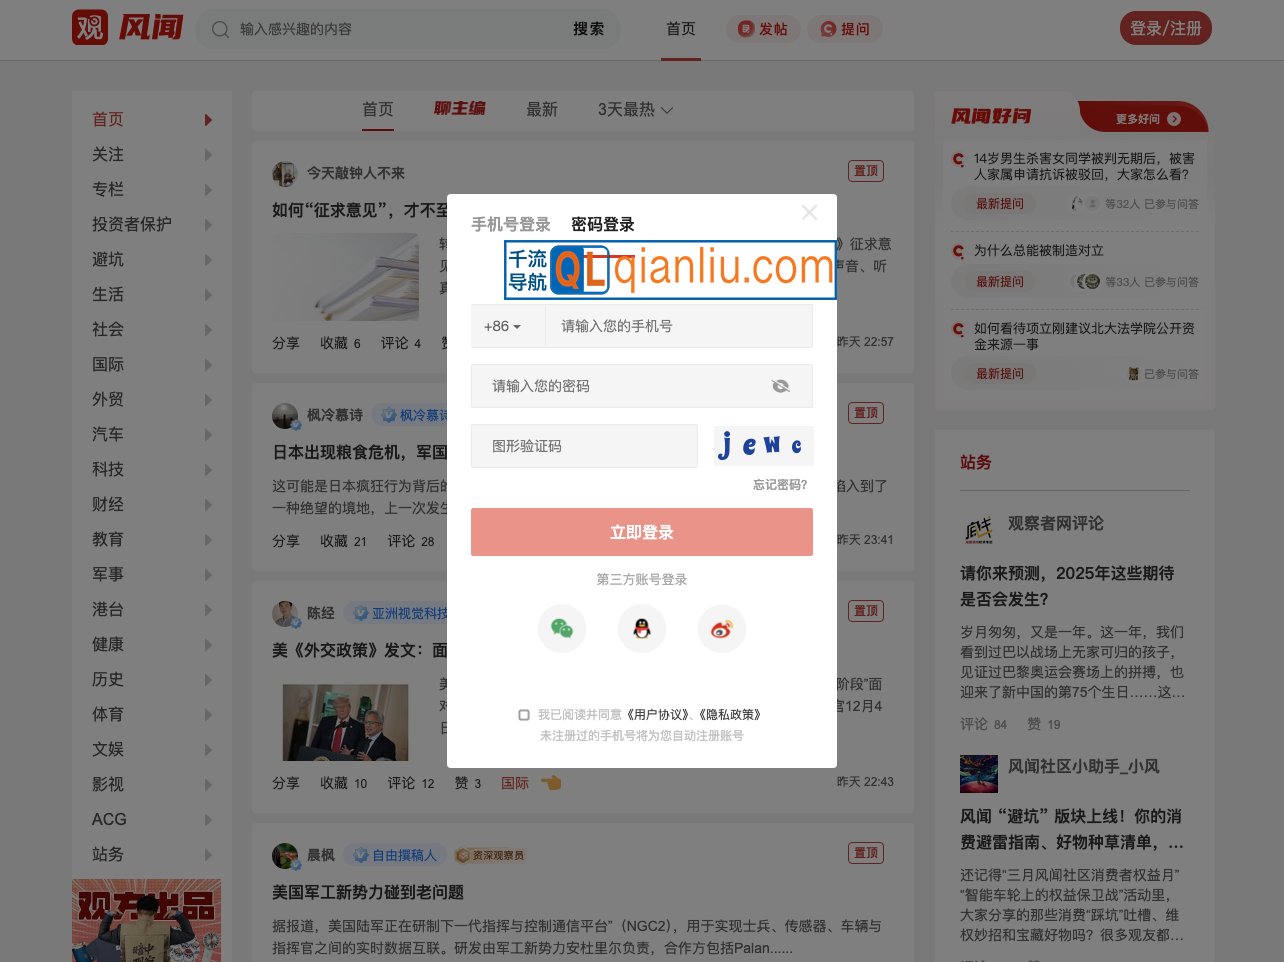
Task: Click the 登录/注册 button top right
Action: (1165, 28)
